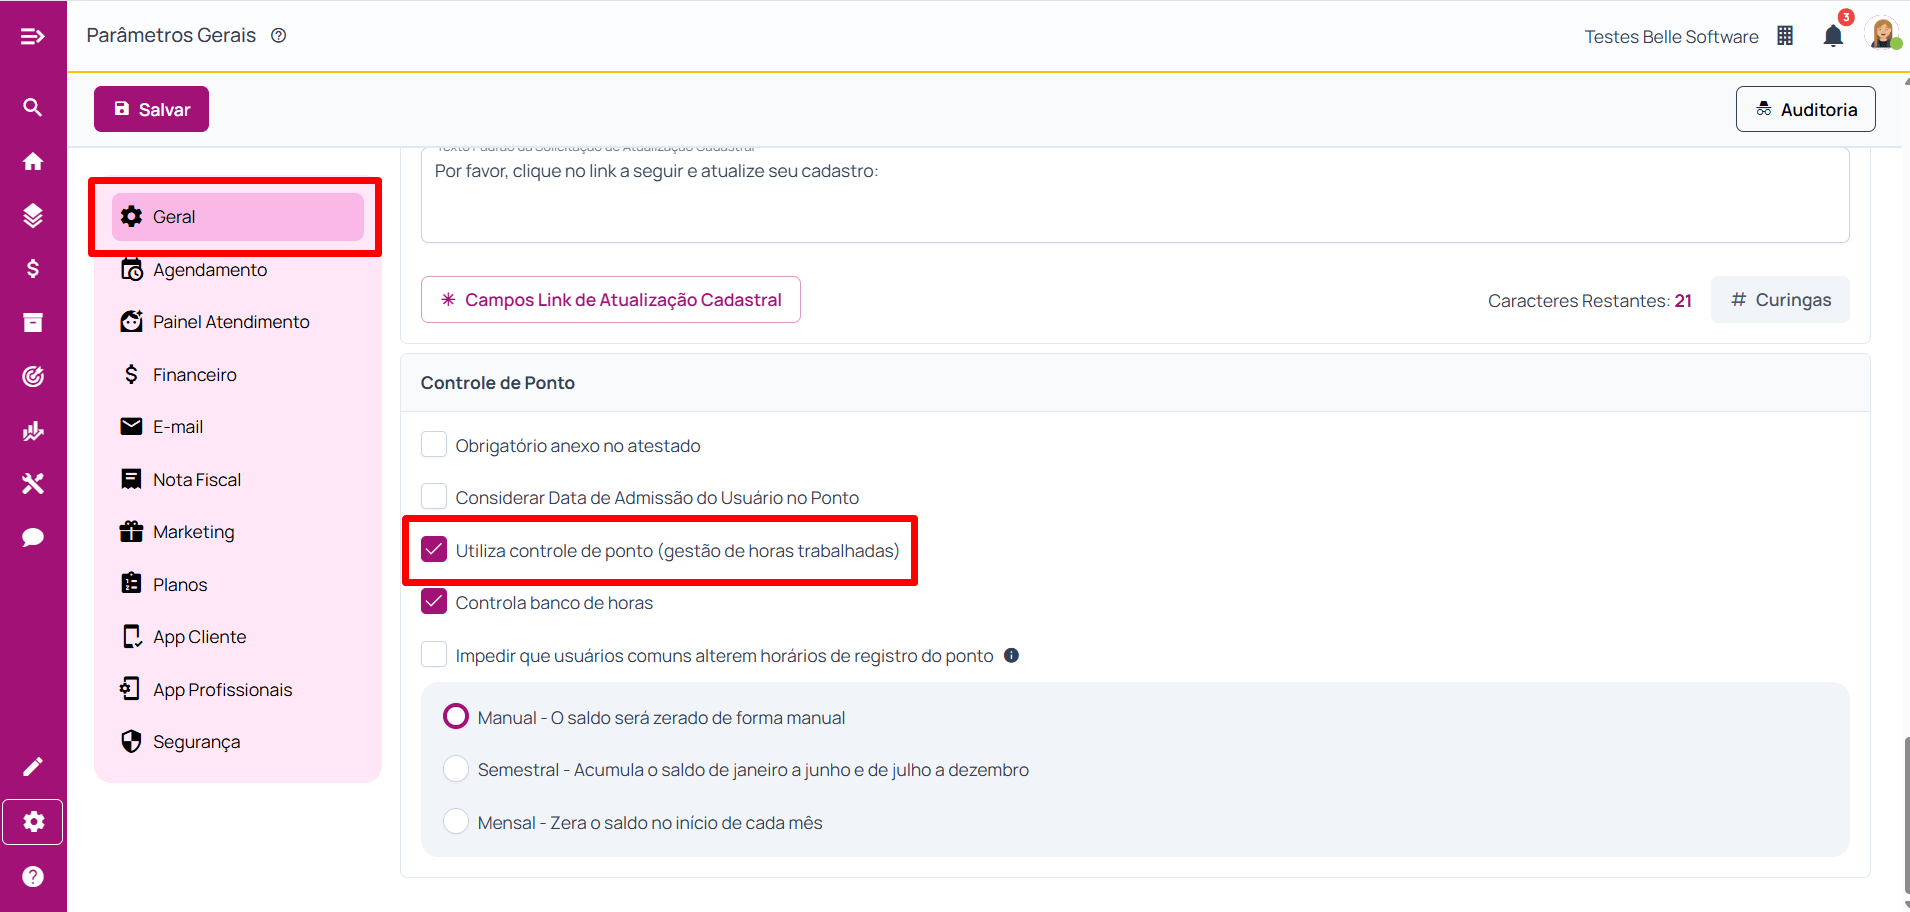Screen dimensions: 1910x912
Task: Click the pencil edit sidebar icon
Action: click(x=33, y=767)
